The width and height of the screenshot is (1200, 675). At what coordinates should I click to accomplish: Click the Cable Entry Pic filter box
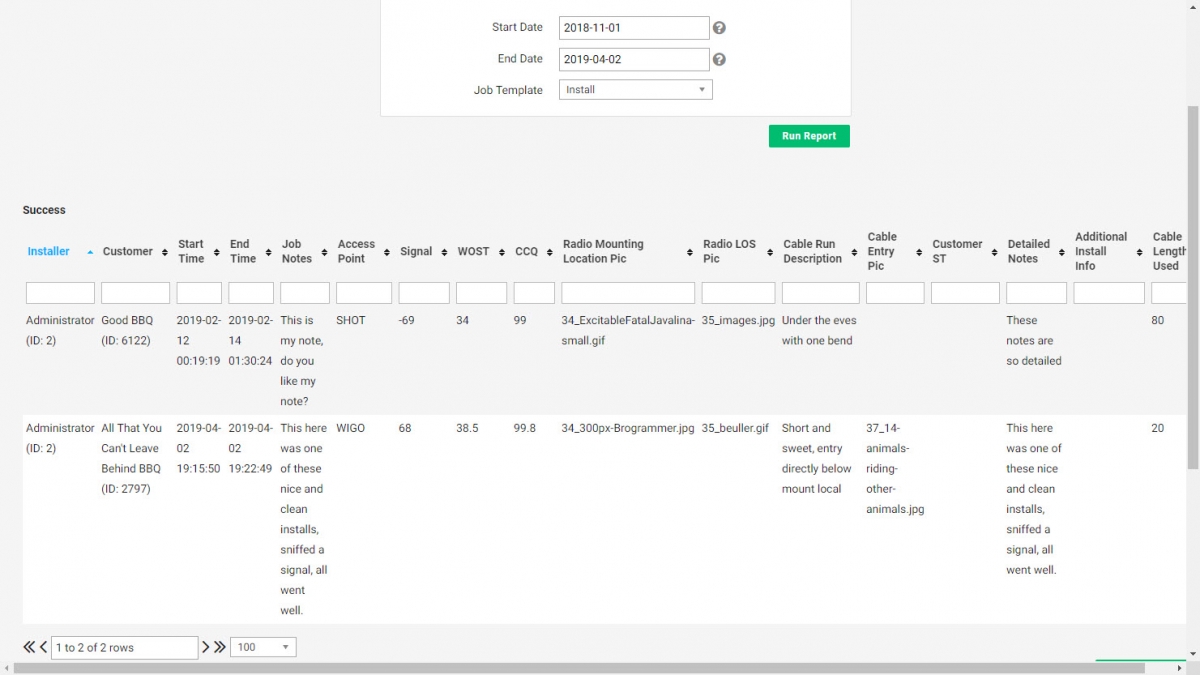pyautogui.click(x=895, y=293)
